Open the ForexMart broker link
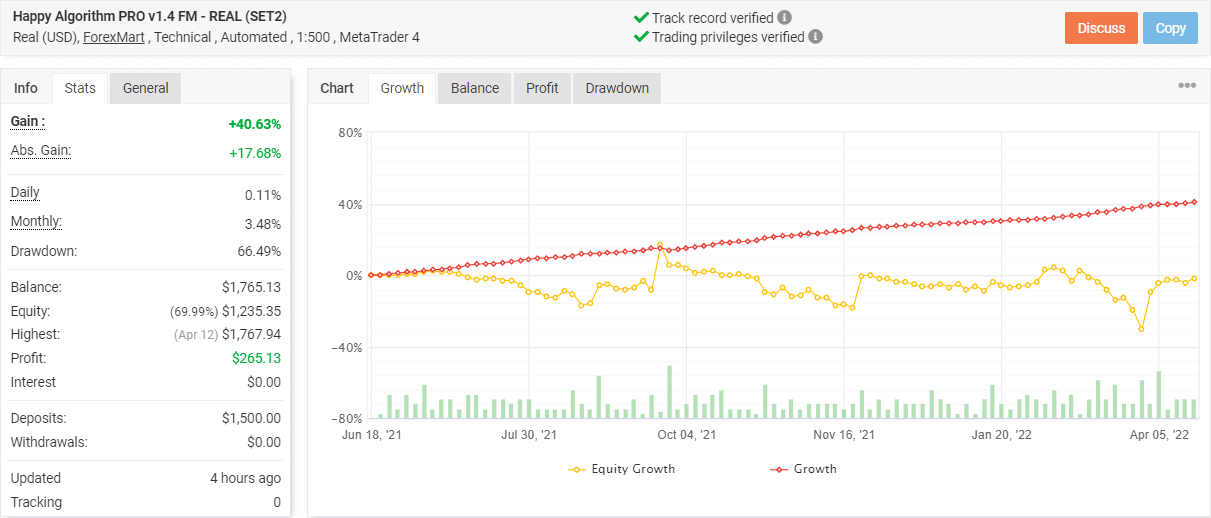 [x=112, y=37]
